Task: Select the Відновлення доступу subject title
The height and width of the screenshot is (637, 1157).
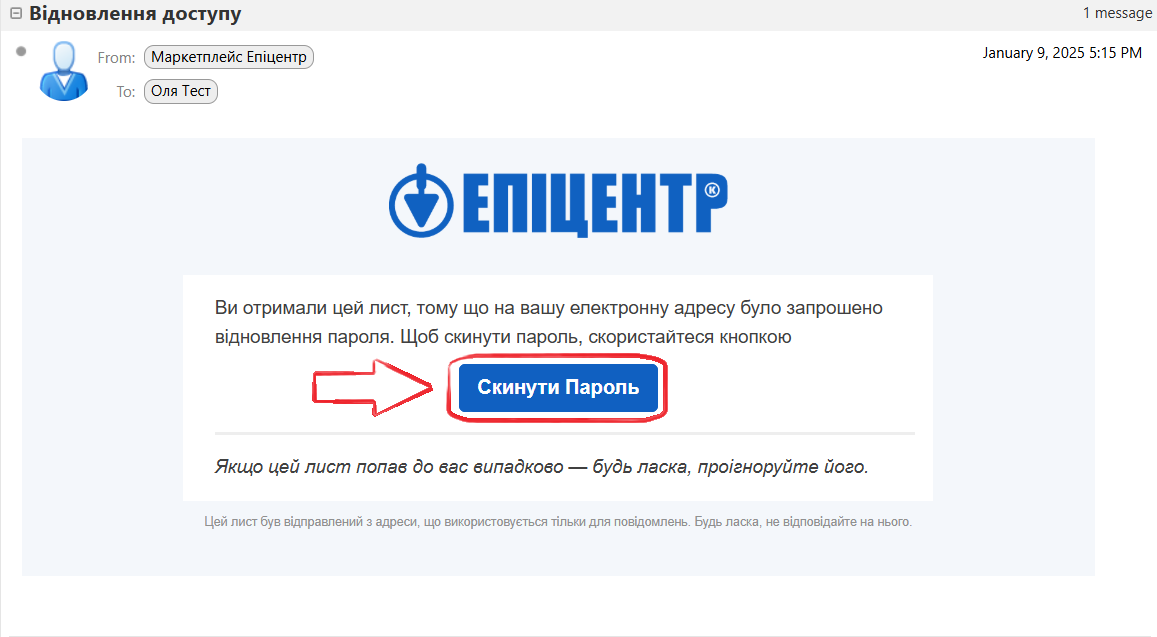Action: [135, 13]
